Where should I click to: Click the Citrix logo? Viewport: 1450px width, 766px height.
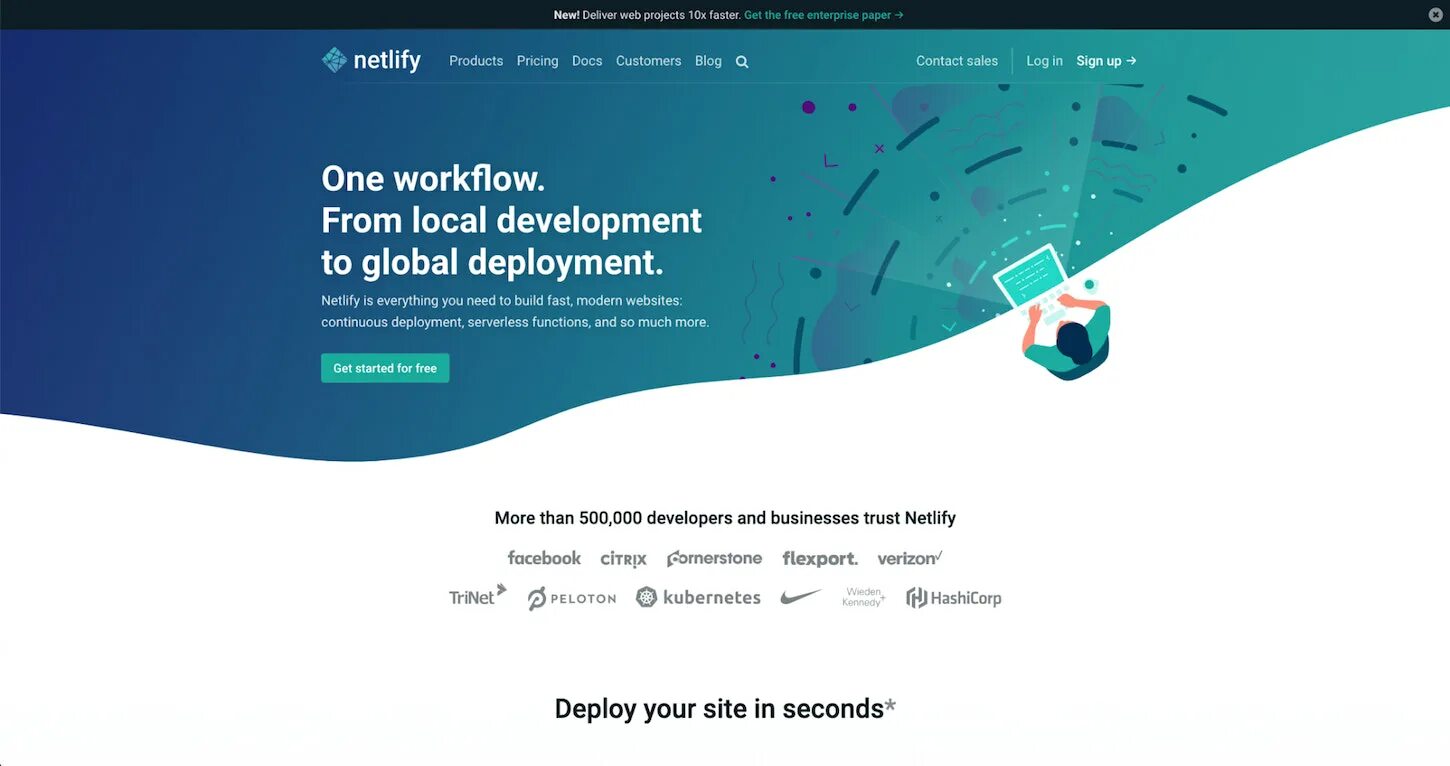click(x=623, y=559)
